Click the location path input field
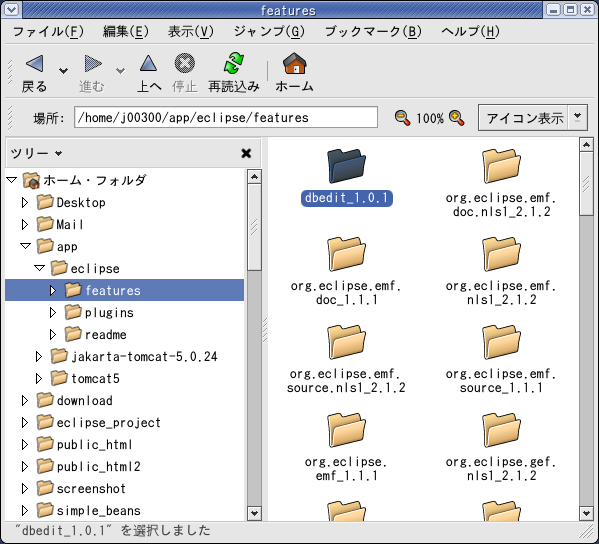599x544 pixels. [x=226, y=117]
